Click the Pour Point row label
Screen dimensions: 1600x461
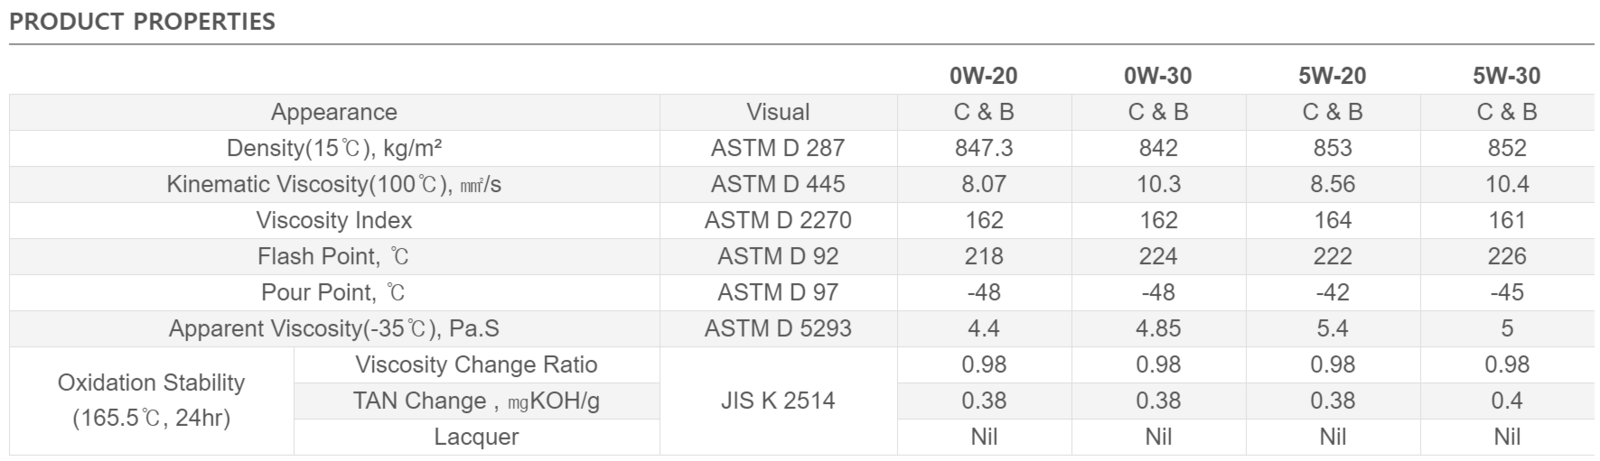pyautogui.click(x=334, y=292)
